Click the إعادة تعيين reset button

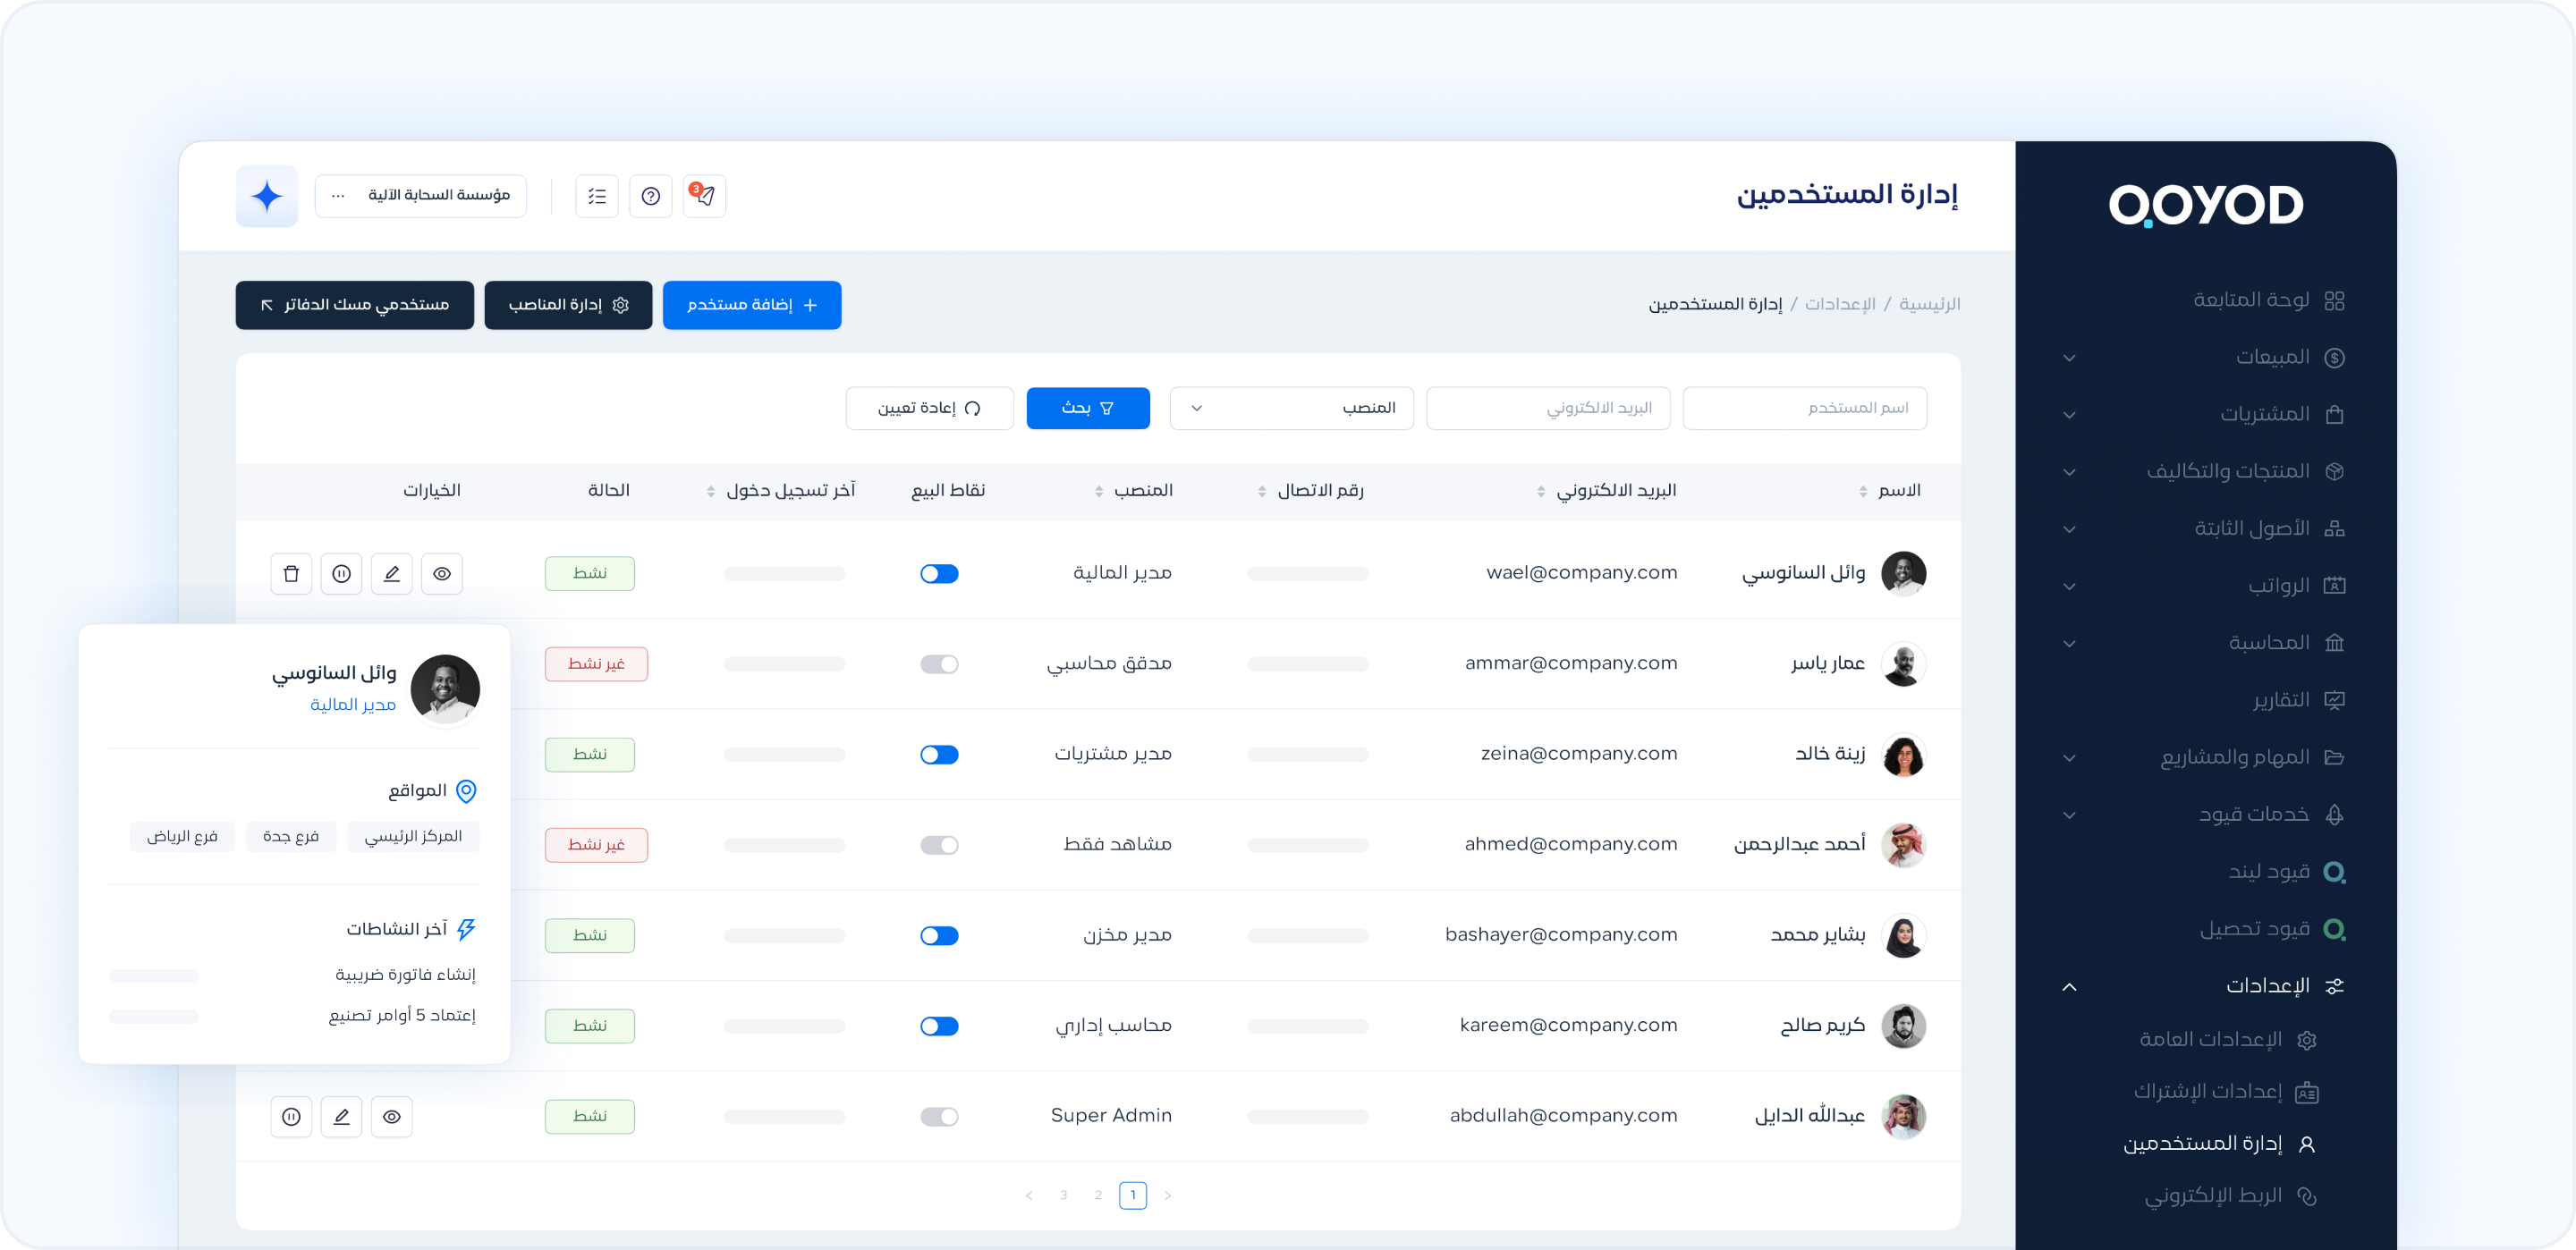(x=929, y=408)
